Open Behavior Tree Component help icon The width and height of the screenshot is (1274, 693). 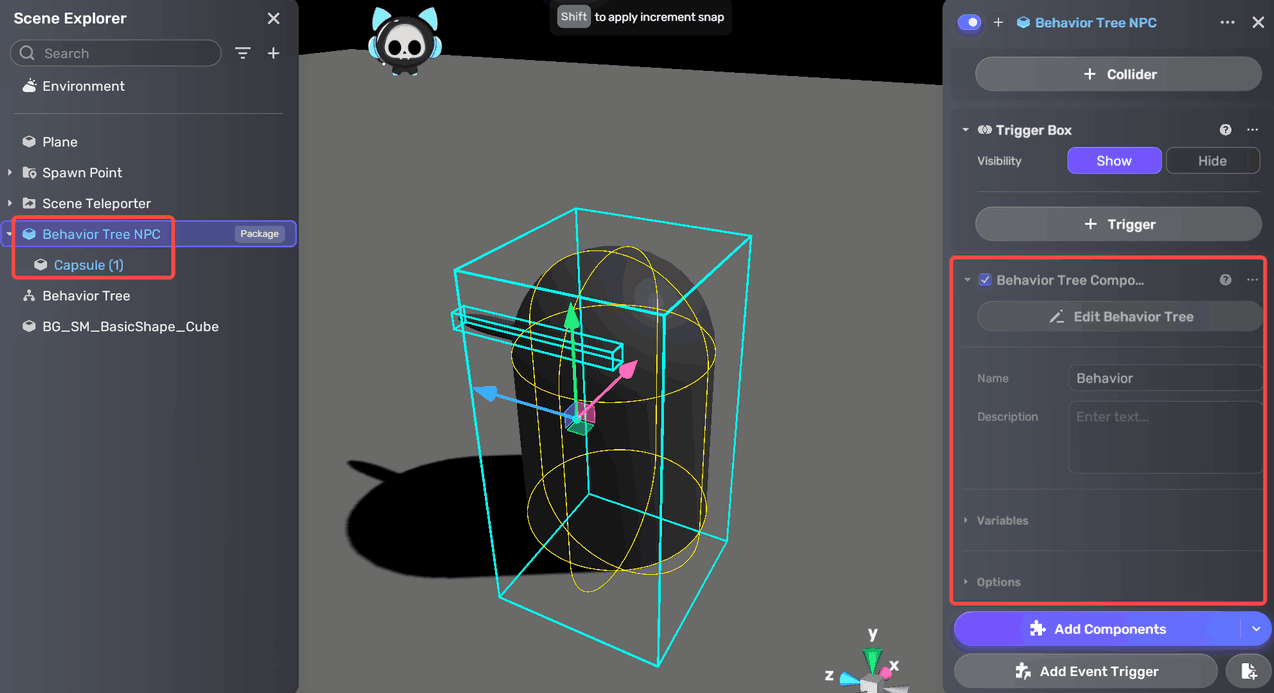point(1225,280)
